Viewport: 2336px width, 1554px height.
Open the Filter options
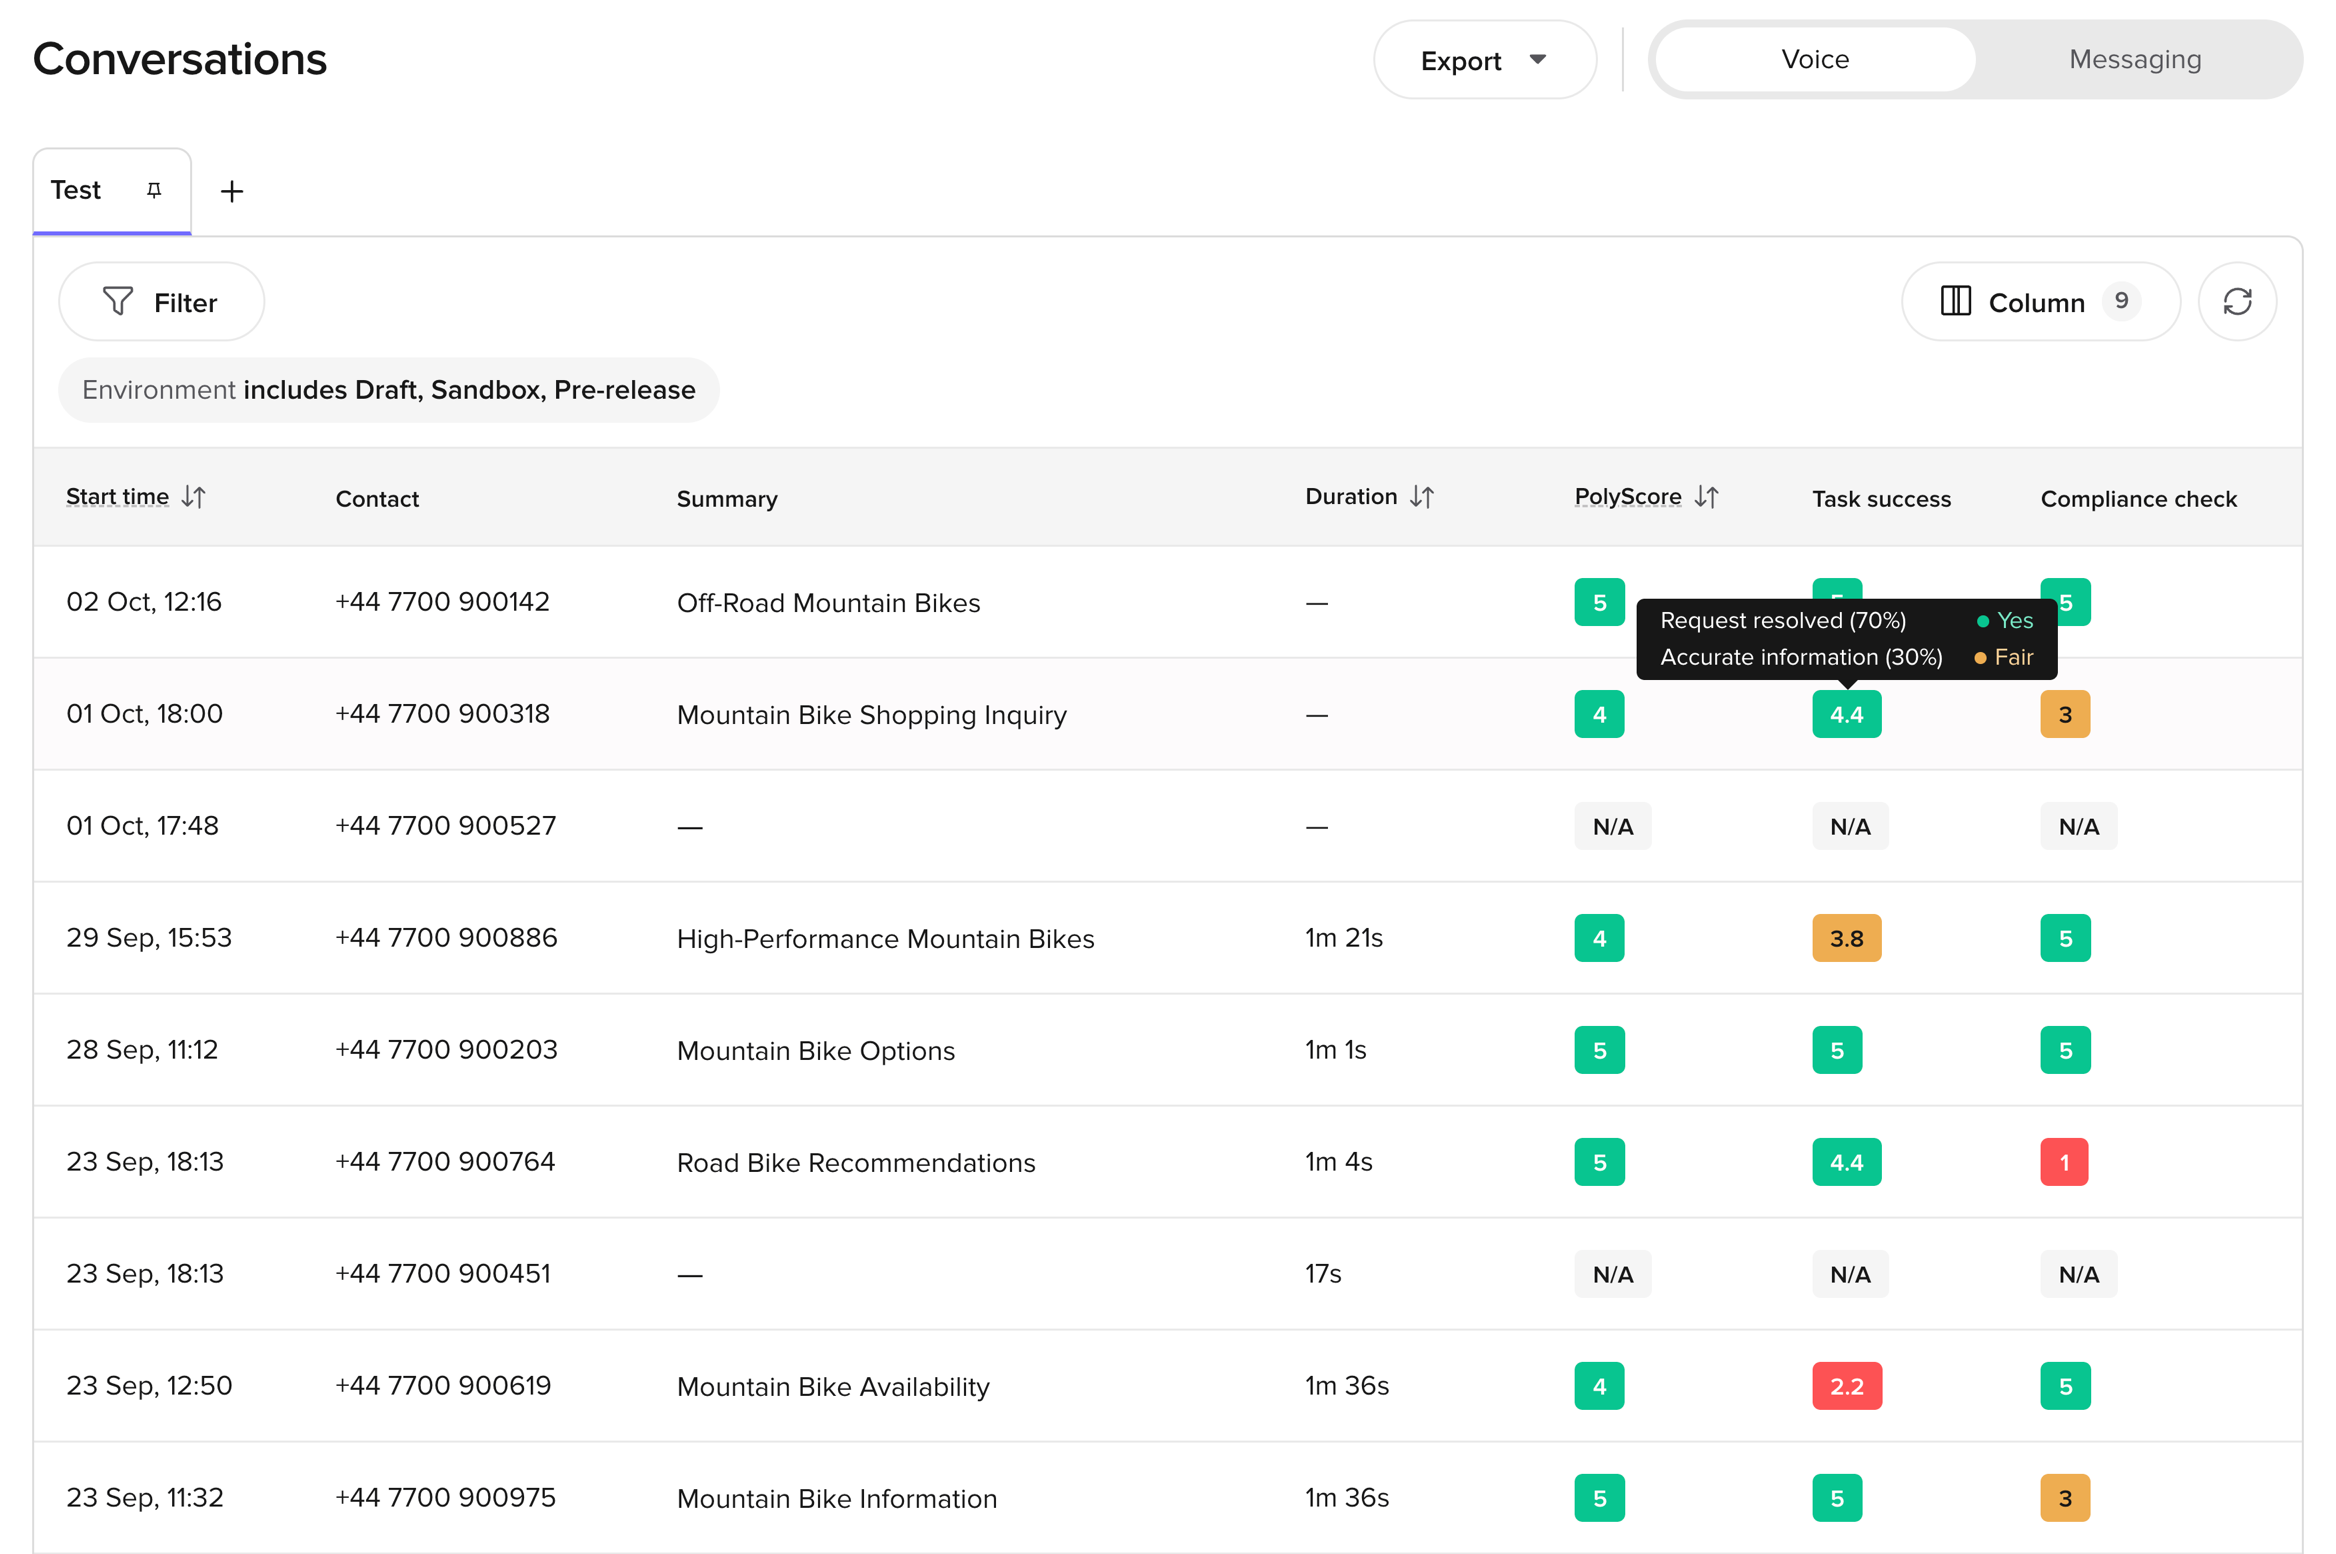pyautogui.click(x=161, y=302)
